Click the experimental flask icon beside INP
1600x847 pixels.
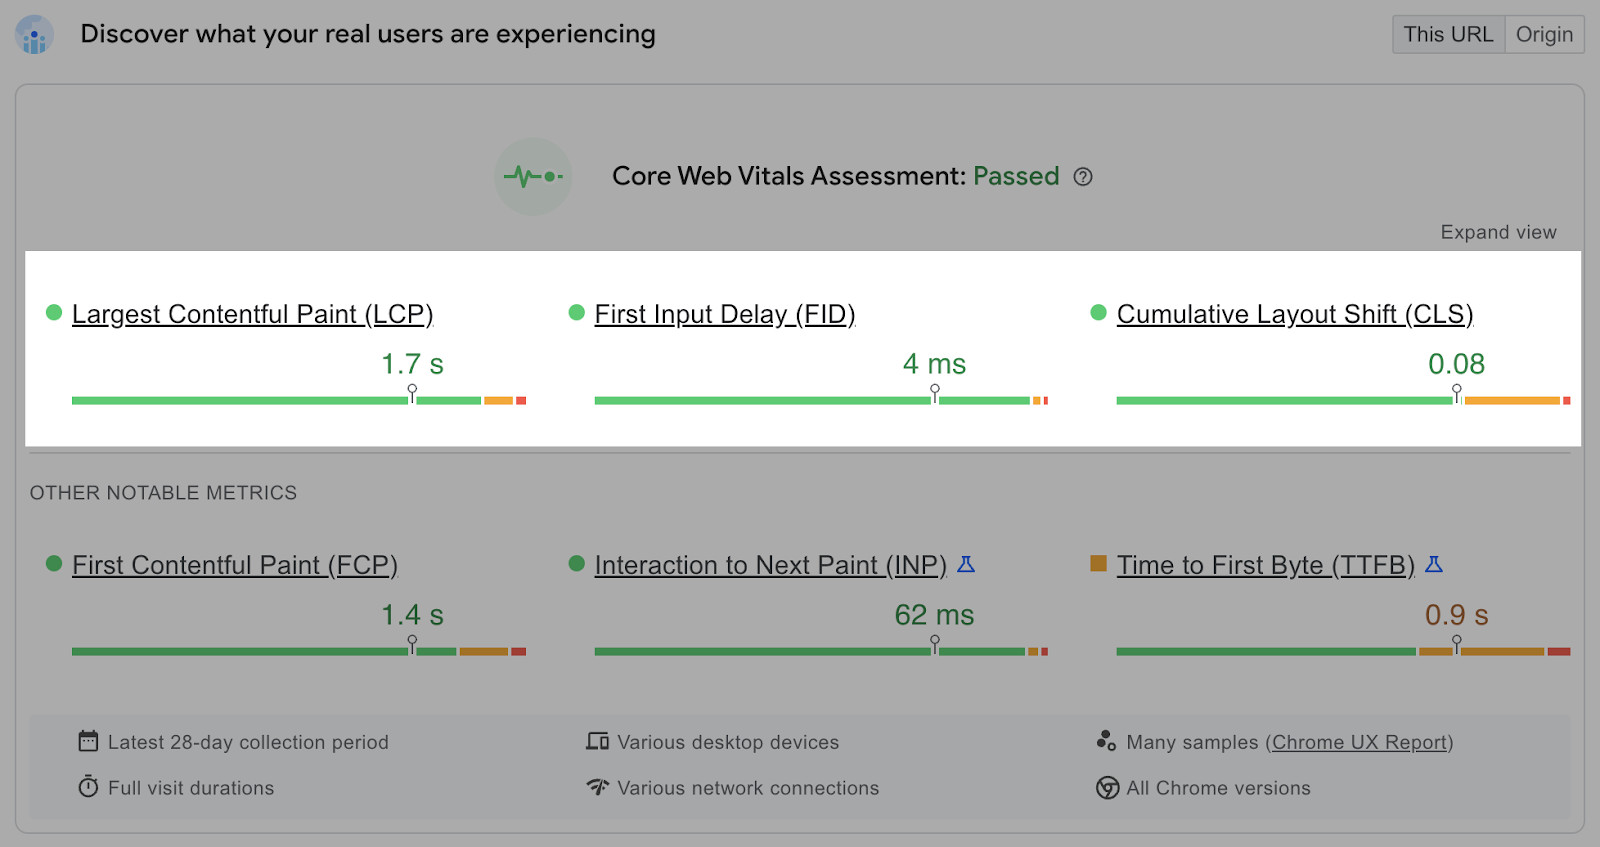click(x=966, y=564)
